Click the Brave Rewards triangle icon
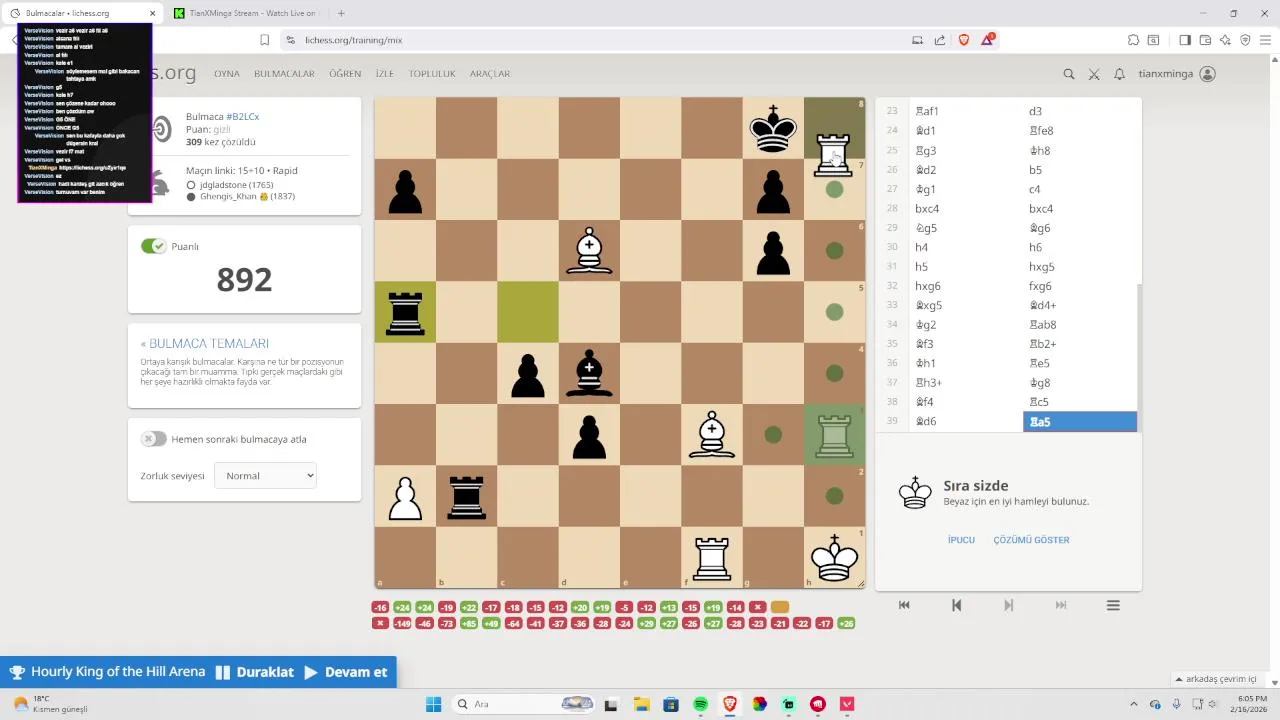1280x720 pixels. tap(988, 40)
